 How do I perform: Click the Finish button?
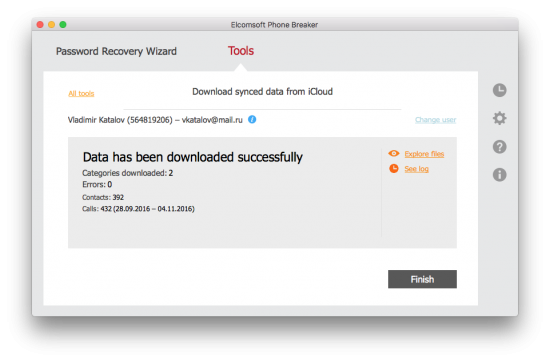tap(422, 279)
